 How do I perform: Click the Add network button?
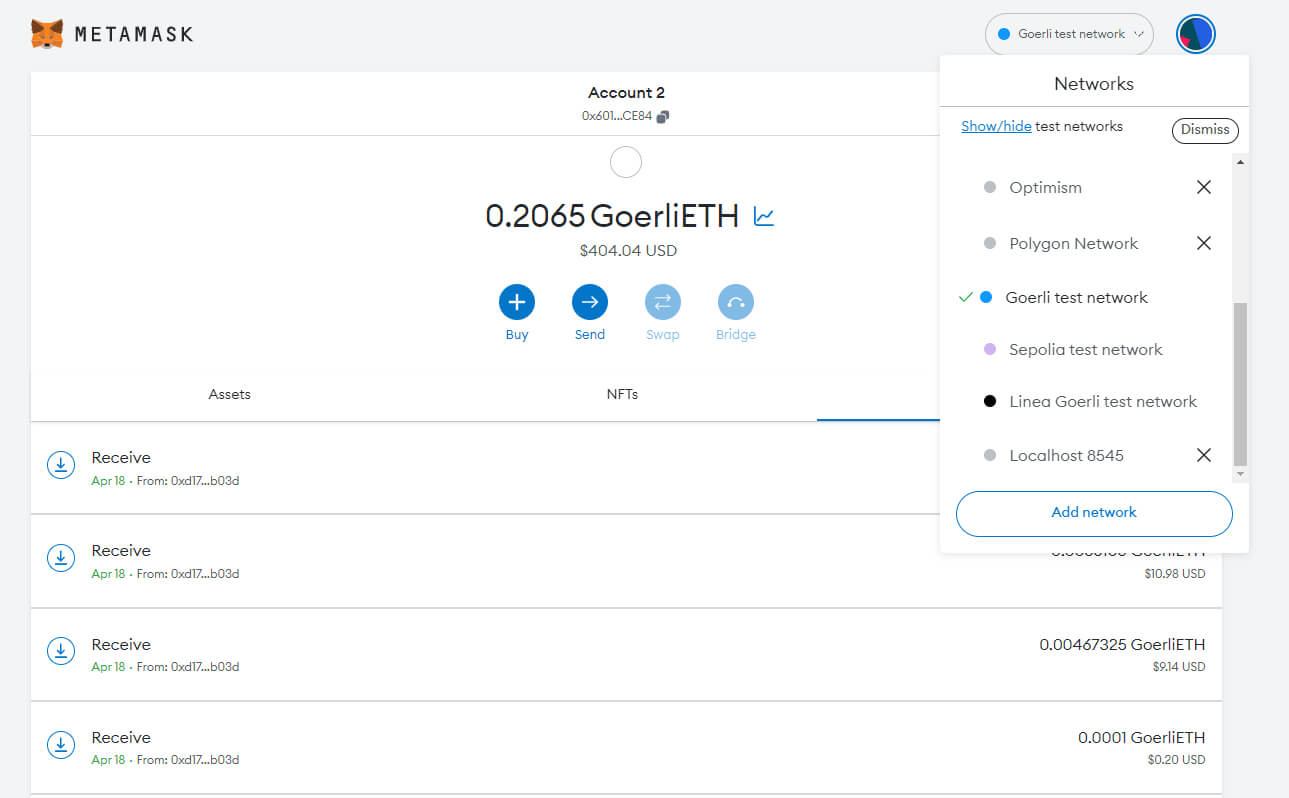pyautogui.click(x=1094, y=512)
